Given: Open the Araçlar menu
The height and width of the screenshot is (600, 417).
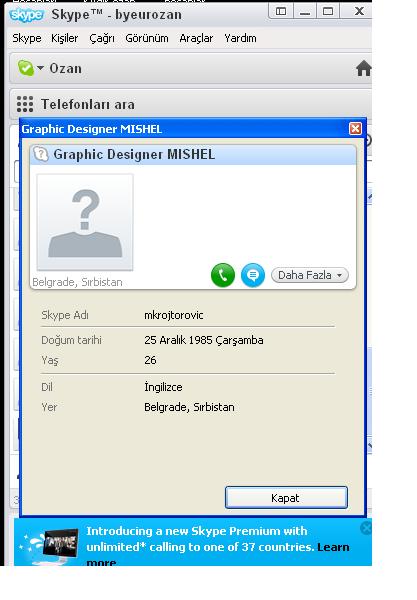Looking at the screenshot, I should coord(196,39).
